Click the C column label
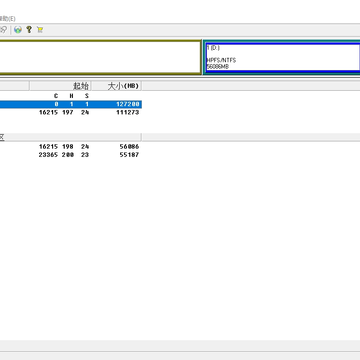The height and width of the screenshot is (360, 360). pyautogui.click(x=56, y=96)
